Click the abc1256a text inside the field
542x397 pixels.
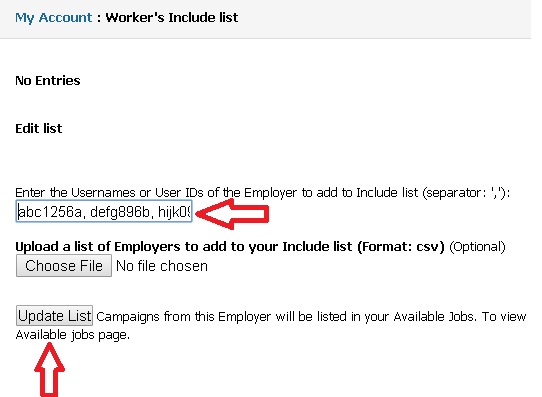[x=50, y=212]
